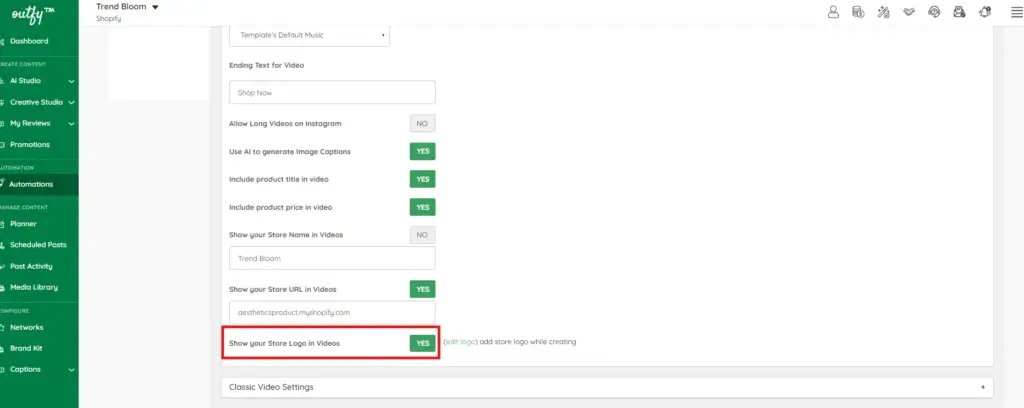Image resolution: width=1024 pixels, height=408 pixels.
Task: Open the hamburger menu icon
Action: [x=1016, y=12]
